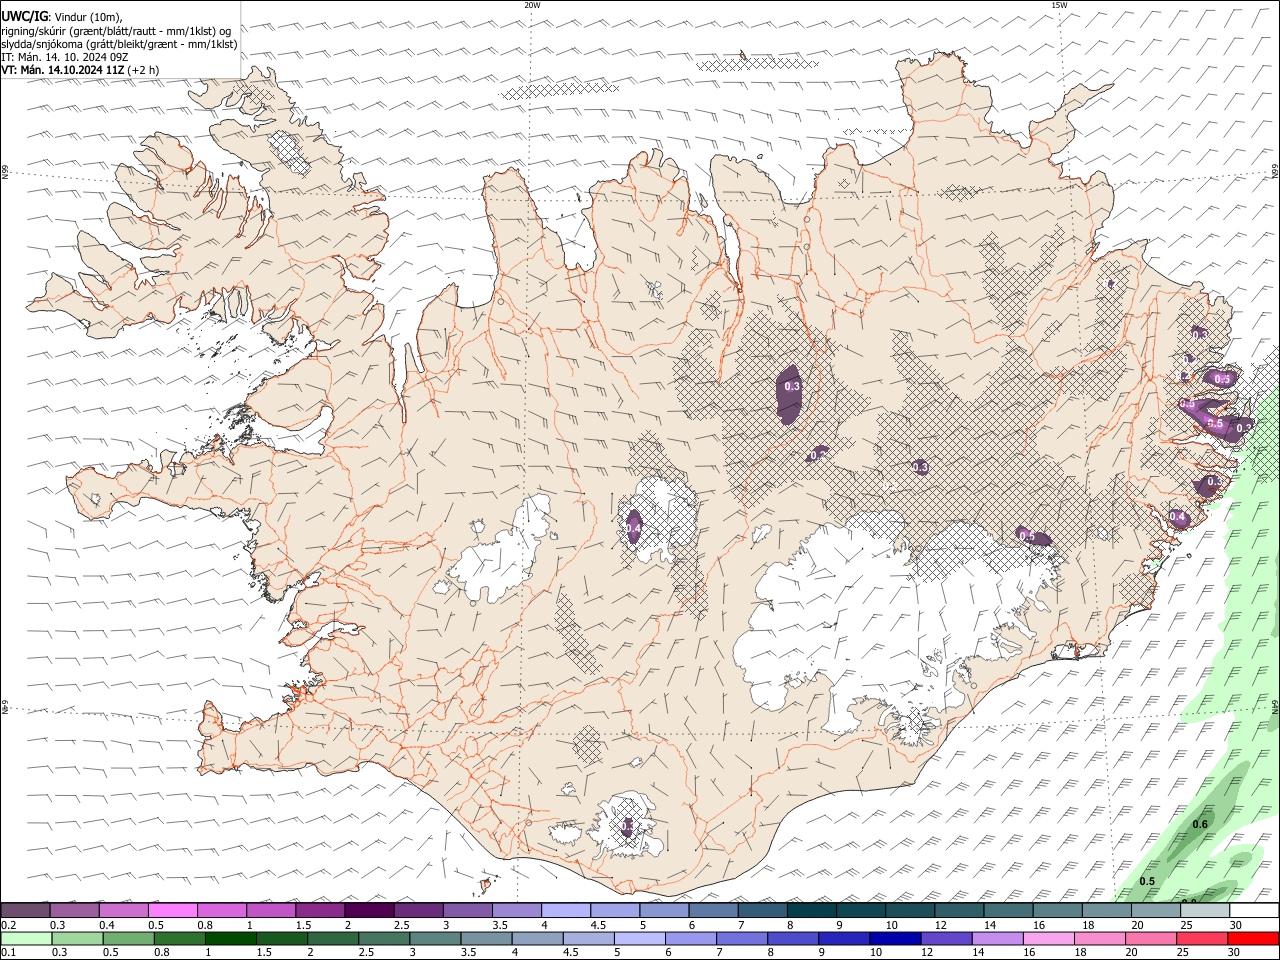Click the 0.4 snow patch on the central glacier
1280x960 pixels.
634,526
